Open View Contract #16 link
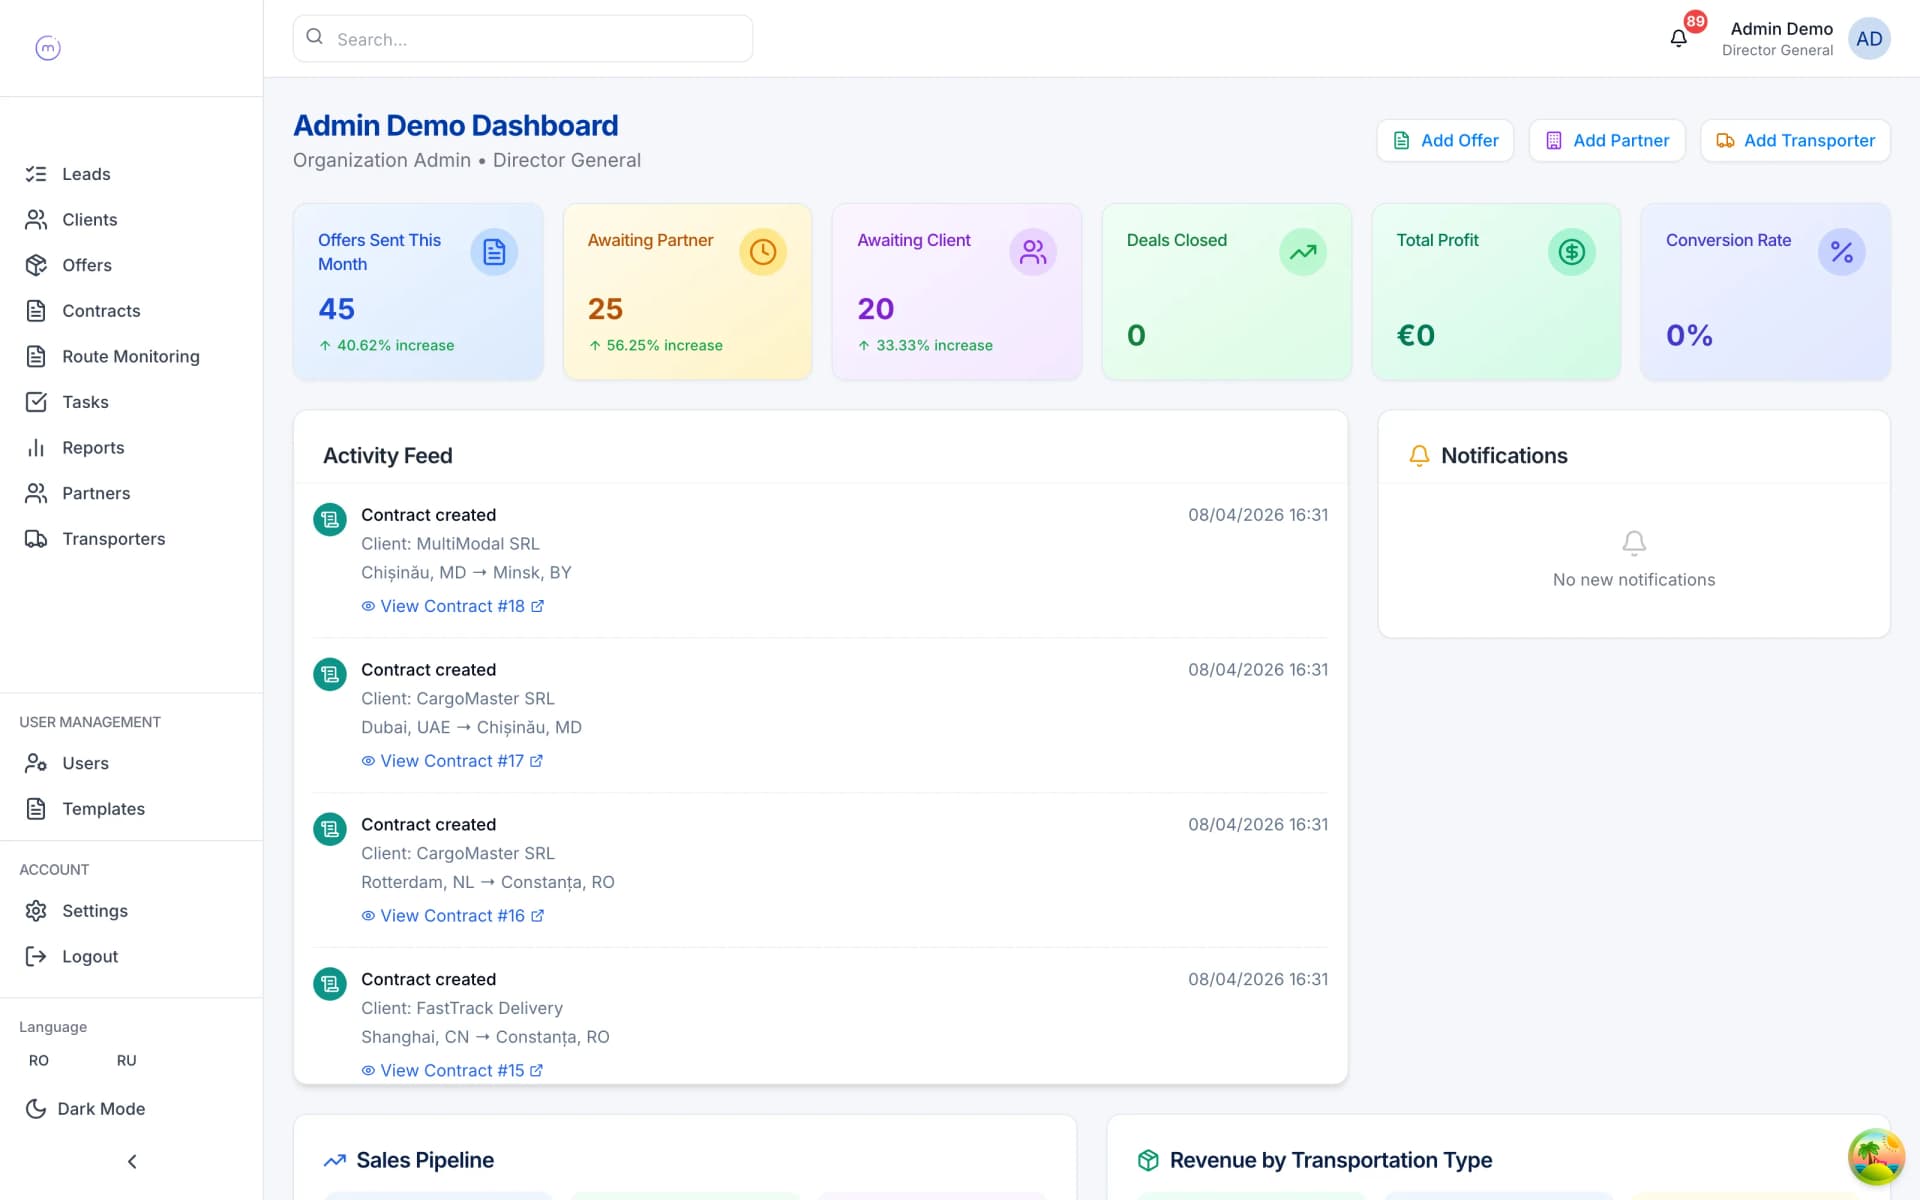This screenshot has width=1920, height=1200. click(453, 916)
